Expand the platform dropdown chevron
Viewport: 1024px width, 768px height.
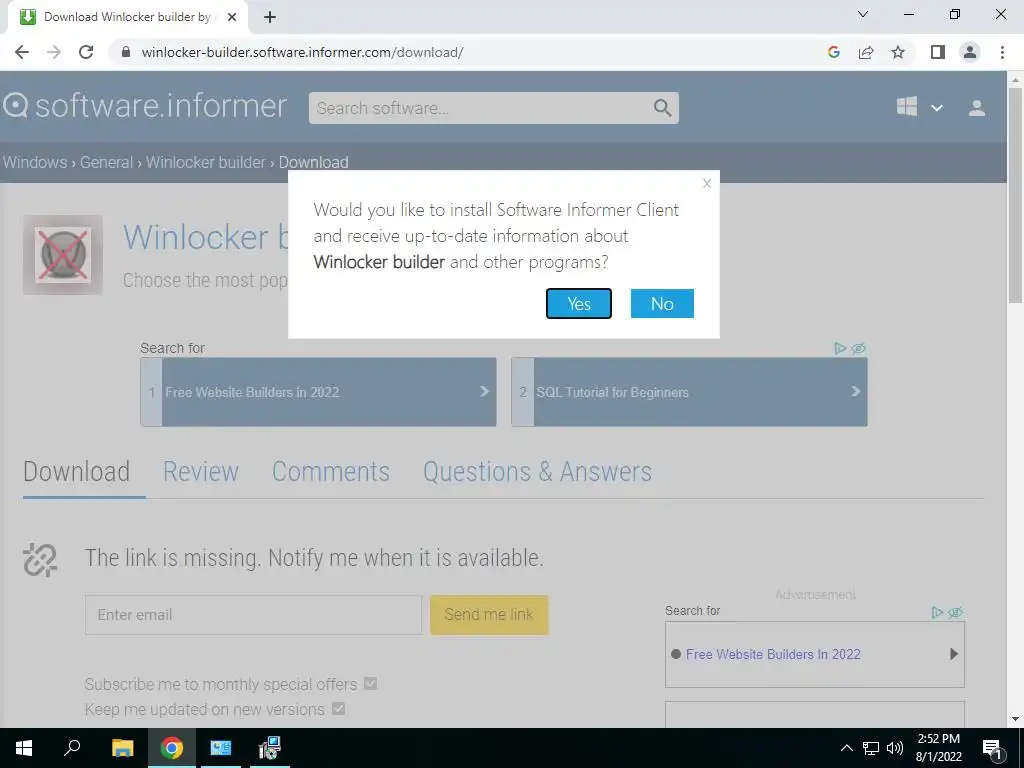[x=936, y=108]
